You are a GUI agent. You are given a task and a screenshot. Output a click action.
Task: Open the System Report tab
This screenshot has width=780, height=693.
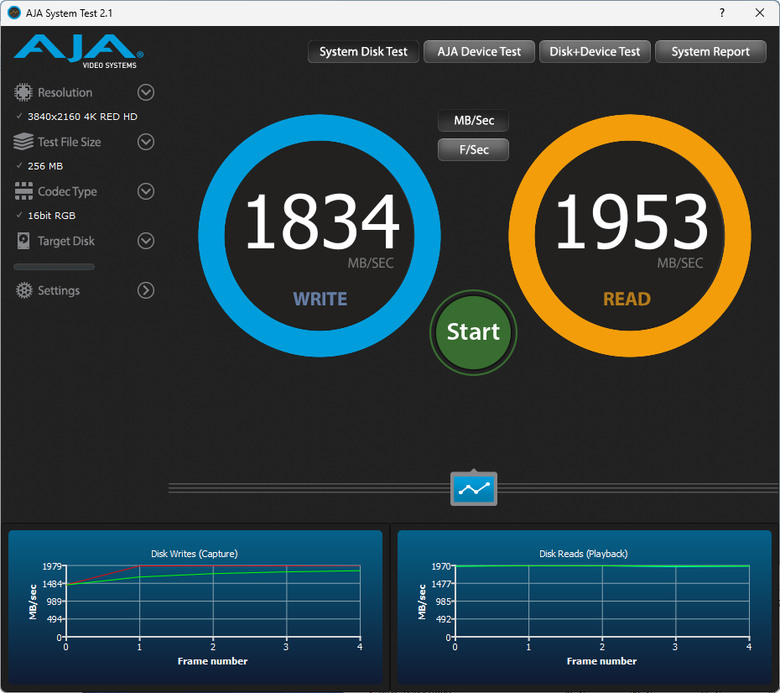pyautogui.click(x=710, y=52)
